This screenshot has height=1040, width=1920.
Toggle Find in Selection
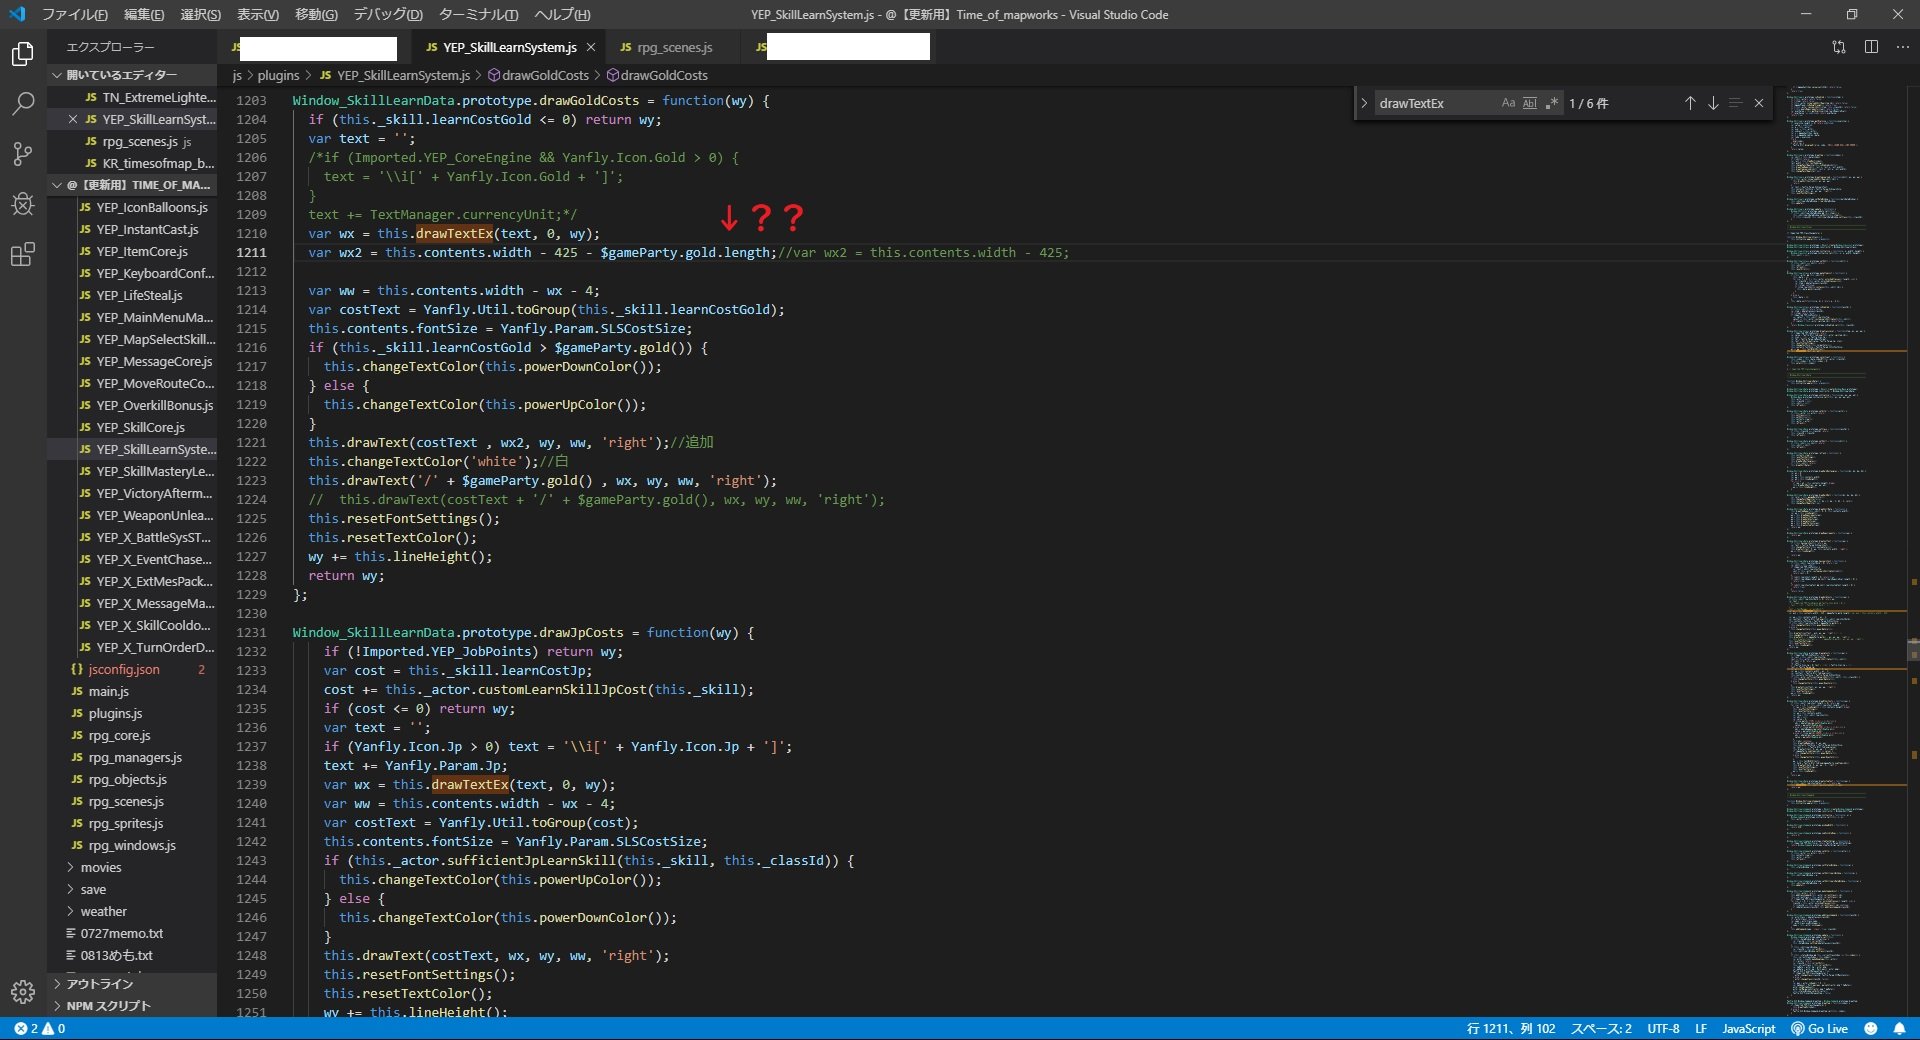[1736, 103]
